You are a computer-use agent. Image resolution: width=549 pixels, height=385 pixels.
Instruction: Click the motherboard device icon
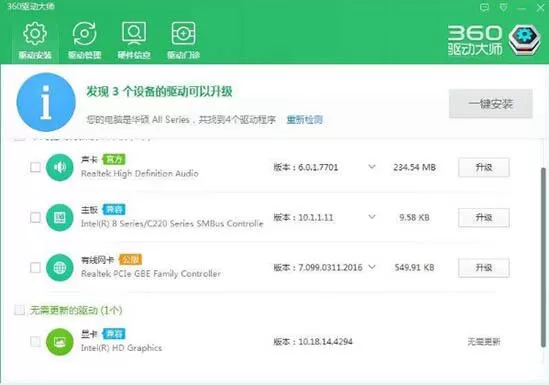60,218
